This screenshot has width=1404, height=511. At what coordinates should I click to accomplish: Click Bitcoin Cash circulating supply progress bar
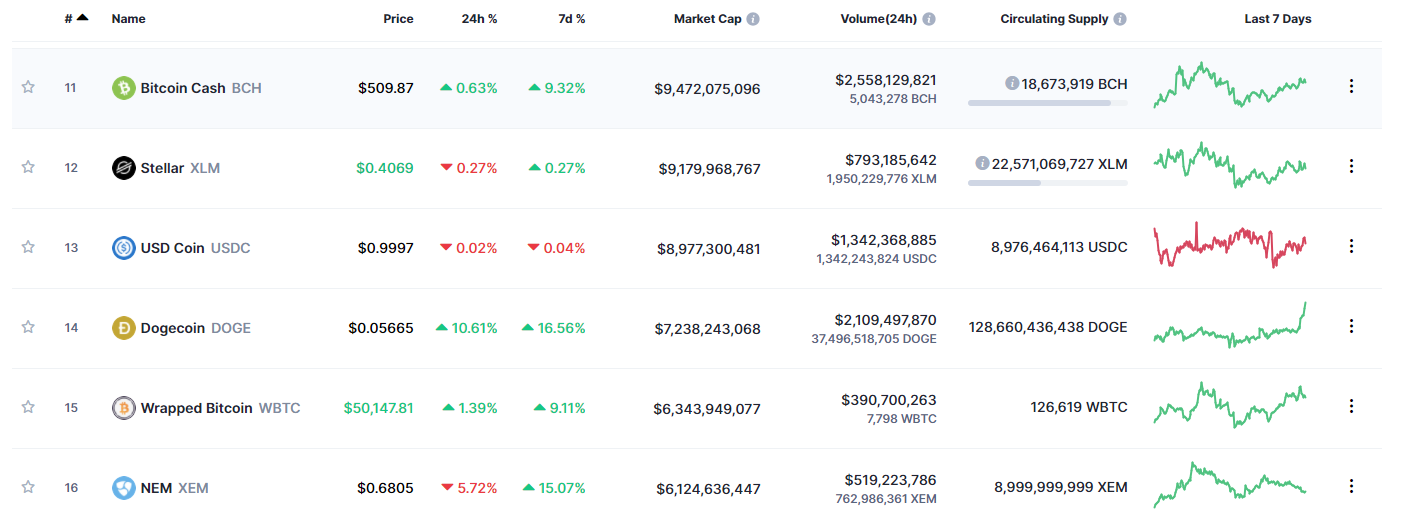coord(1048,102)
